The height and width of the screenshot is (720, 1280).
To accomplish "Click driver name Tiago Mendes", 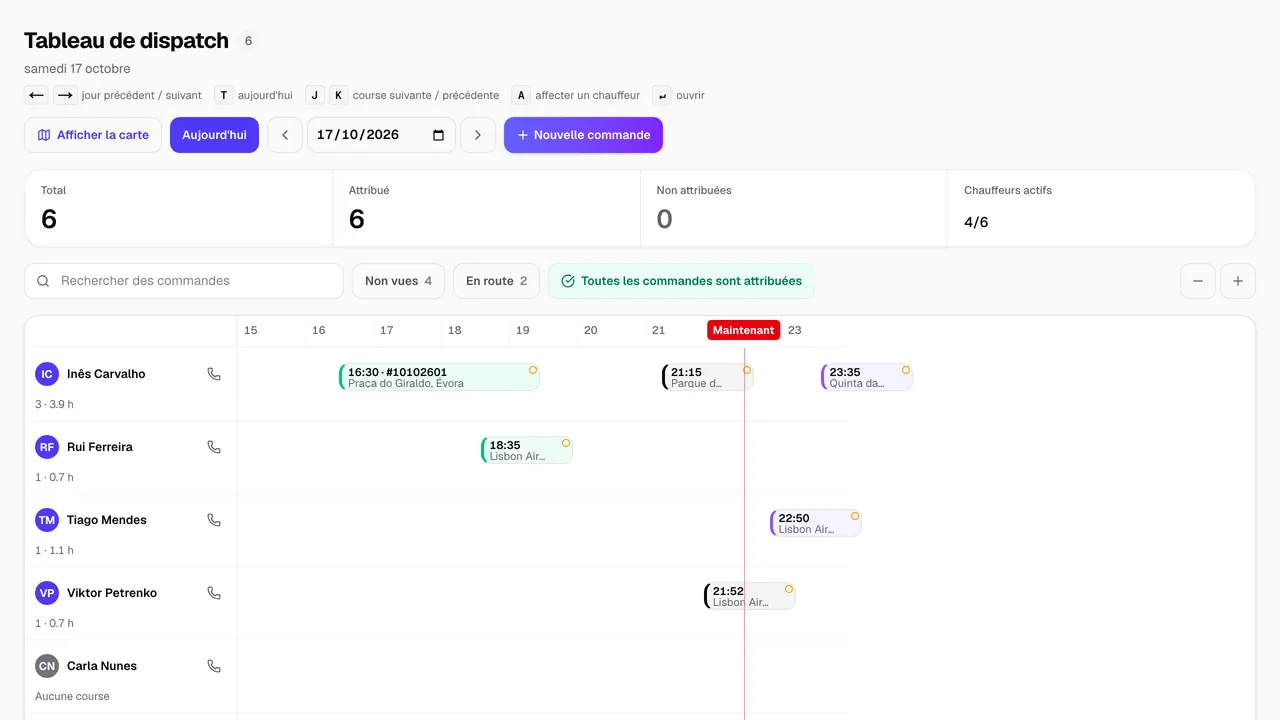I will click(107, 520).
